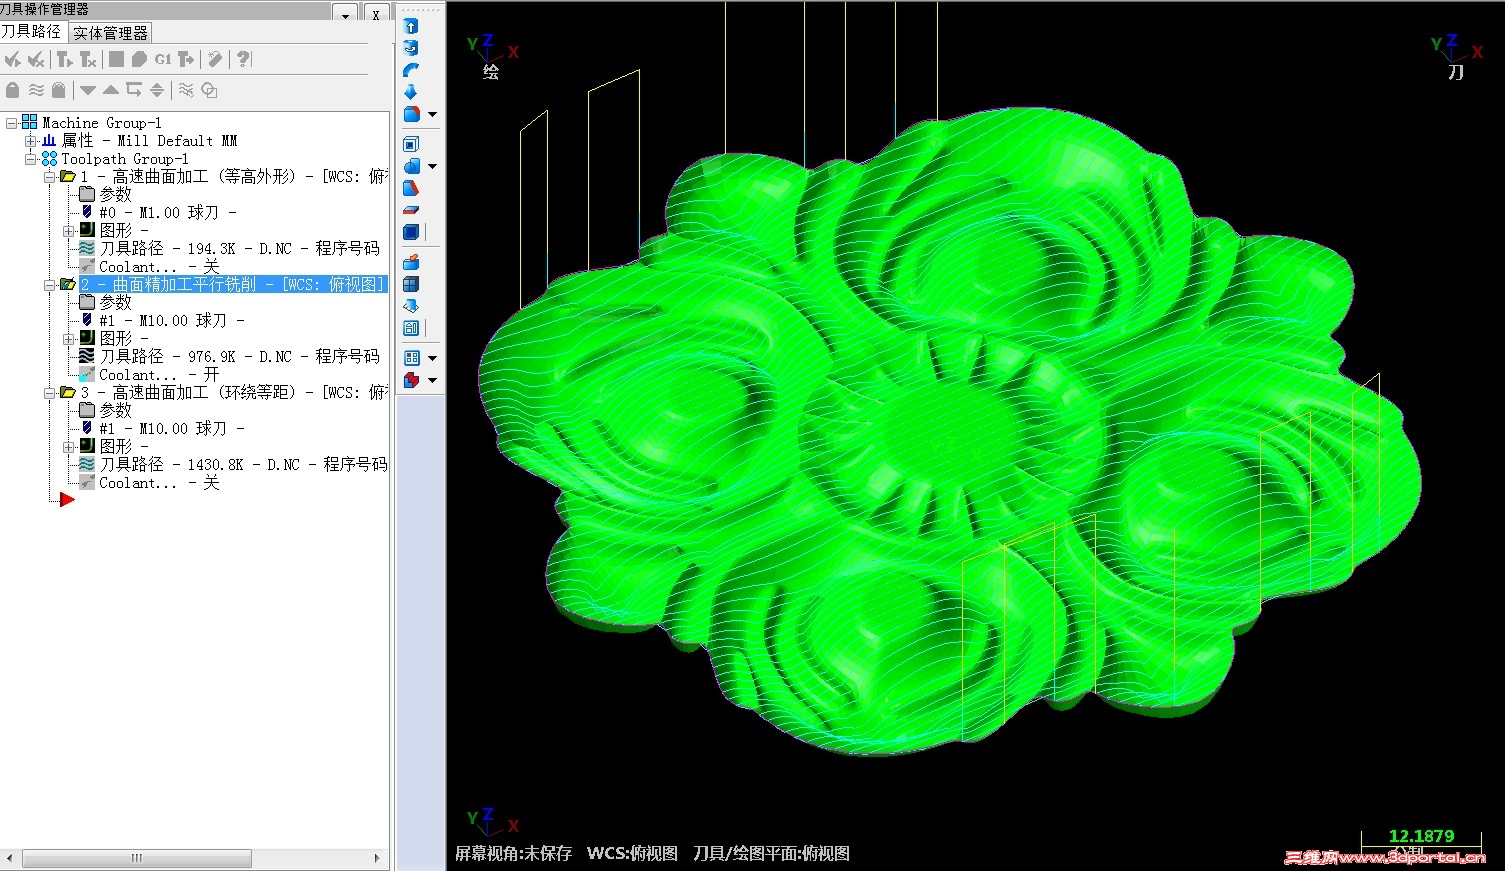Click the thicken sheet solid icon
This screenshot has width=1505, height=871.
click(411, 210)
